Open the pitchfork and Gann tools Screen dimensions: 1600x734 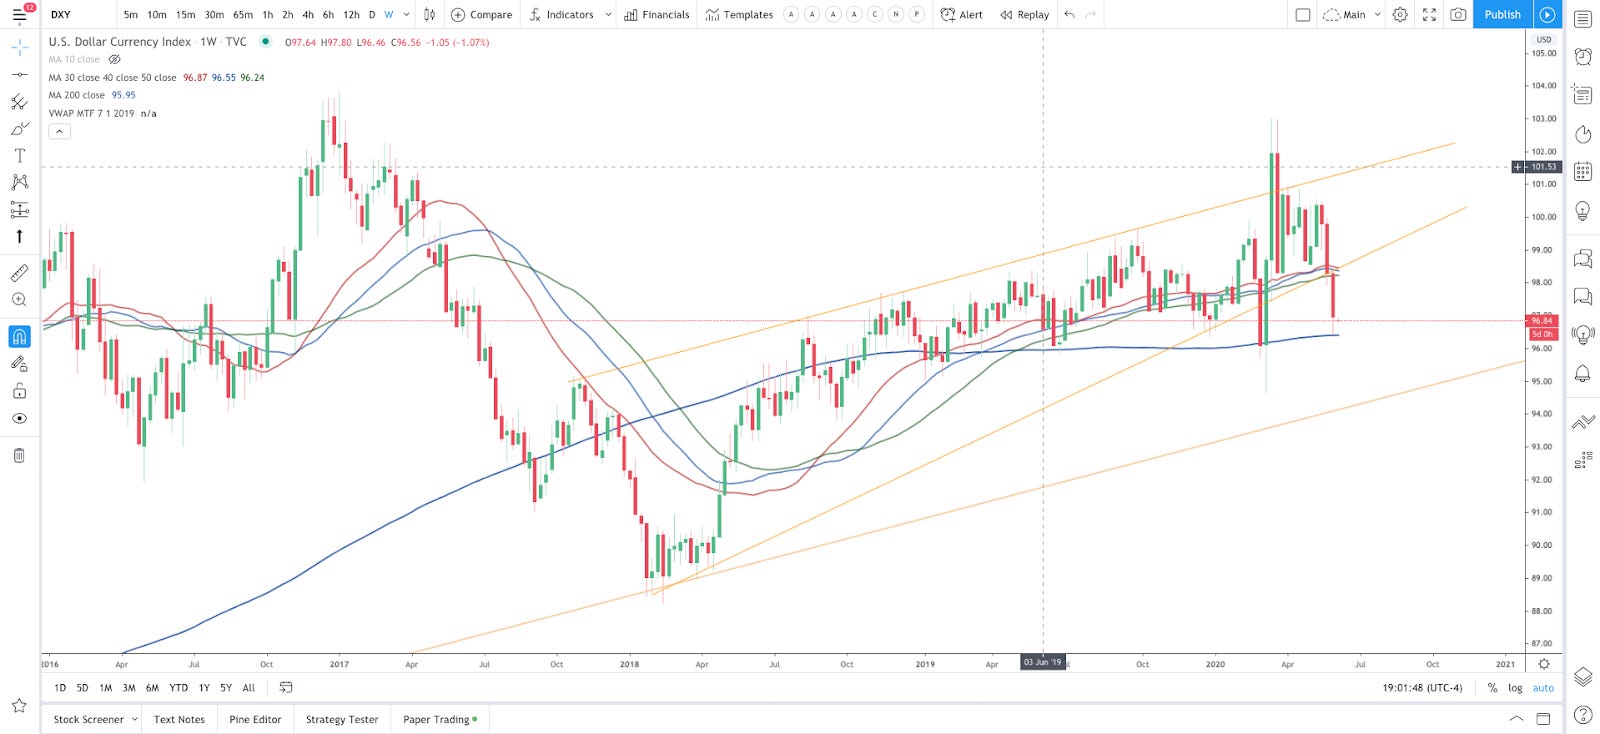pyautogui.click(x=19, y=102)
